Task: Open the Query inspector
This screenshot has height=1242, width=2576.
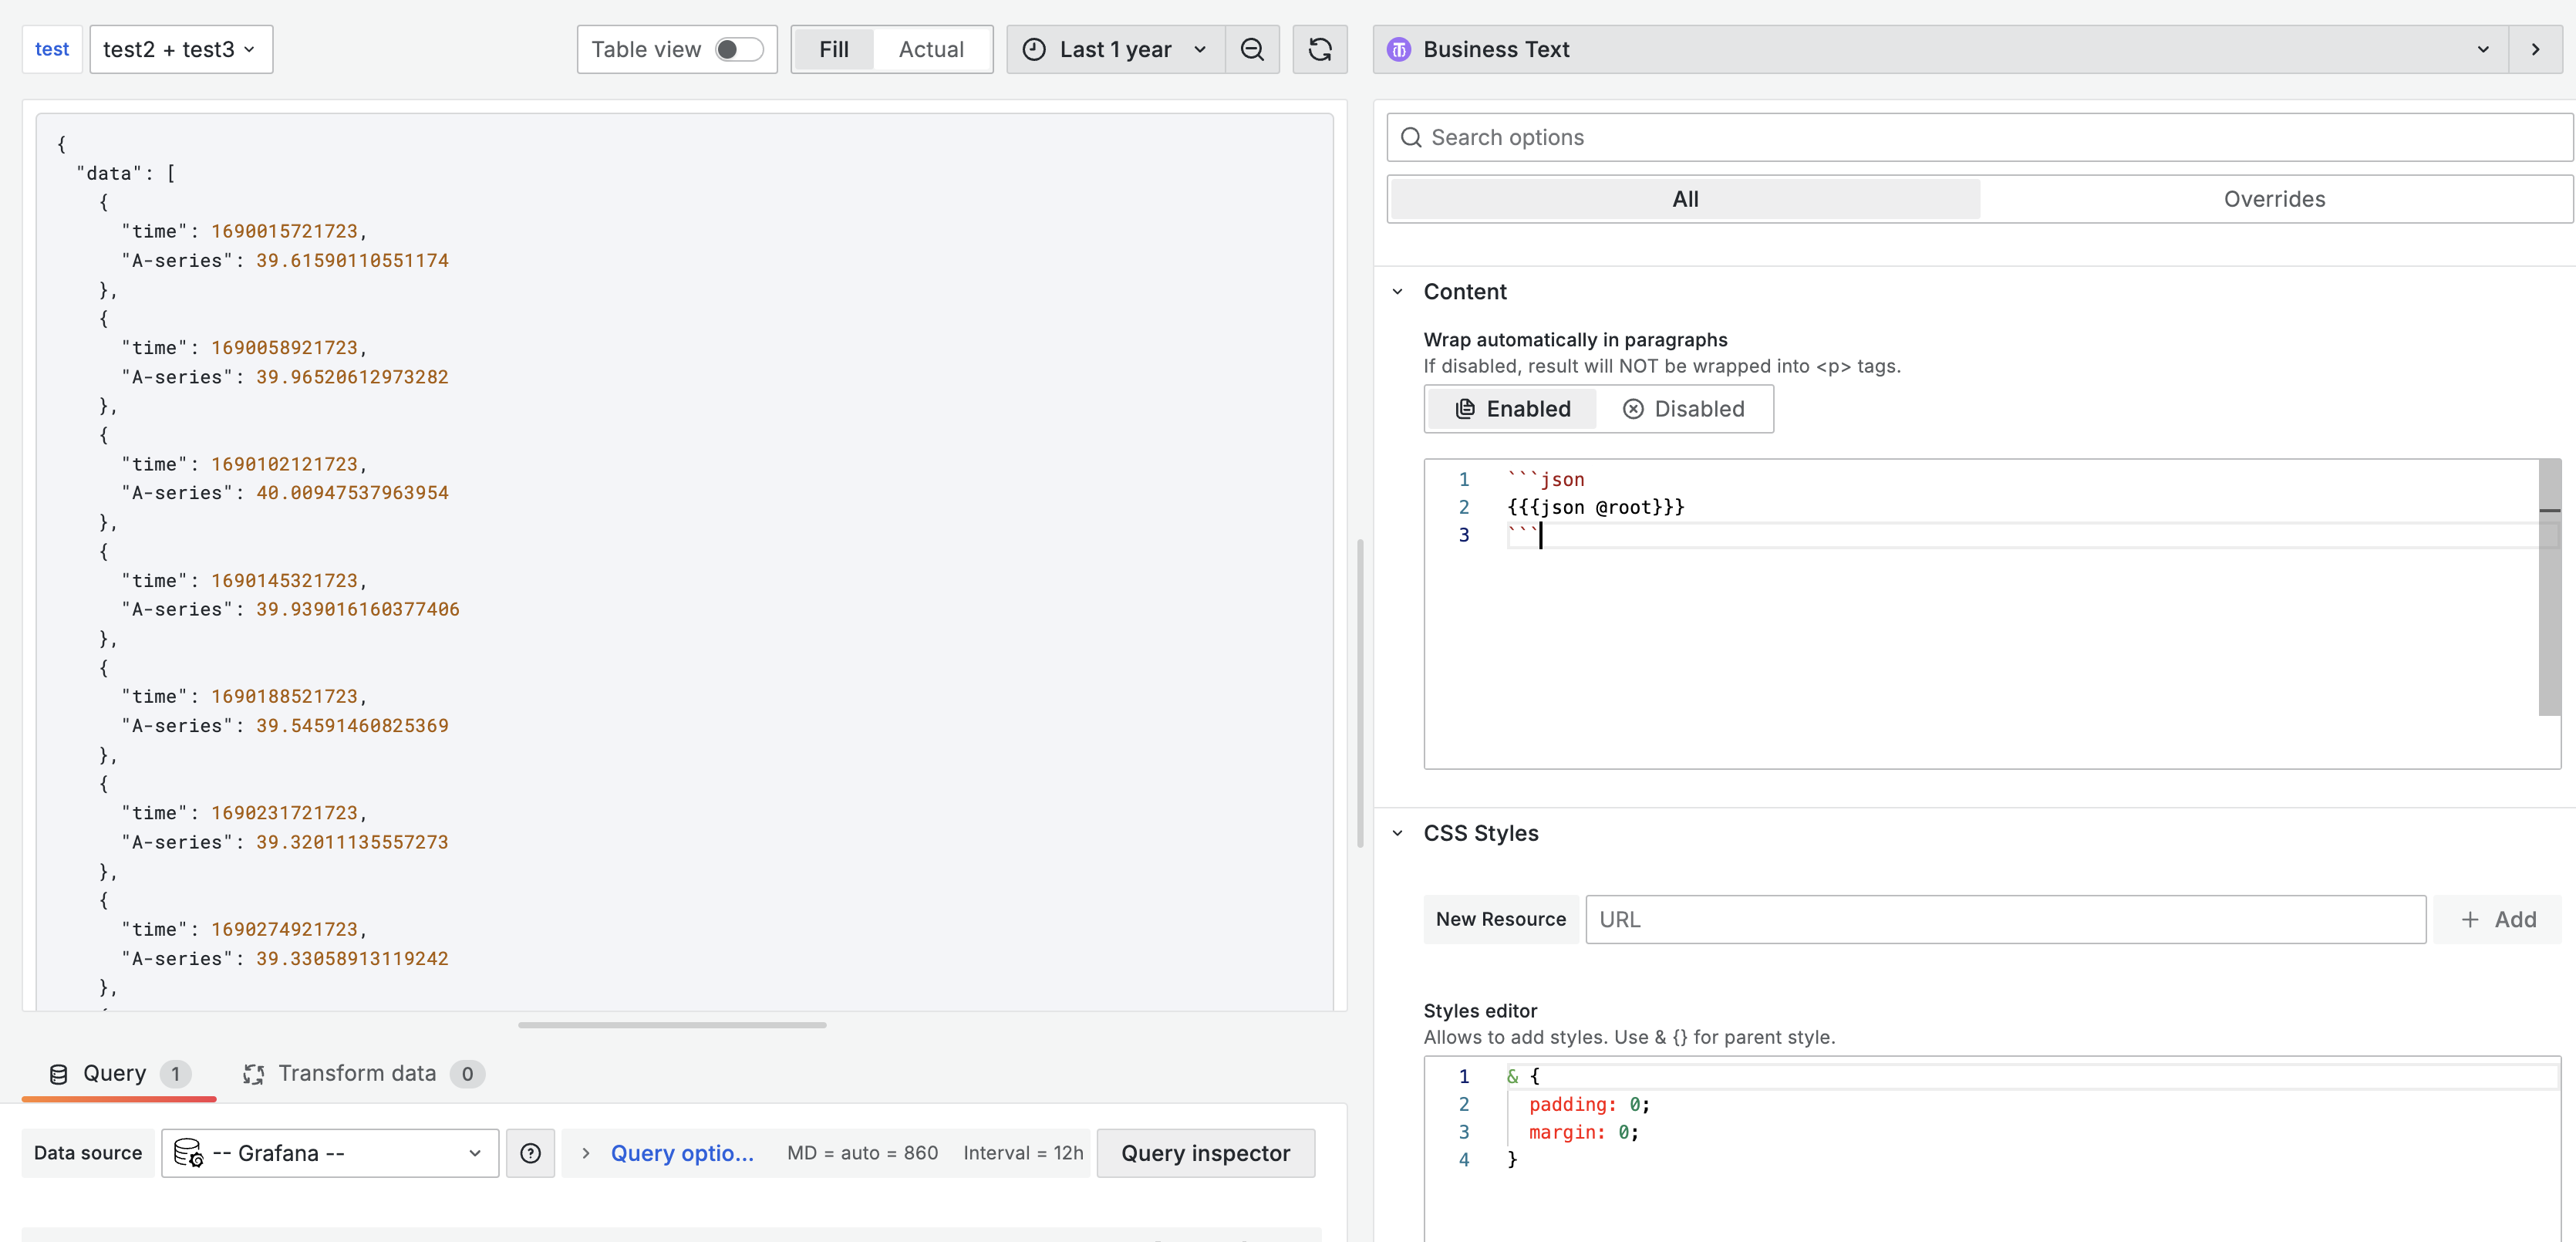Action: click(x=1205, y=1153)
